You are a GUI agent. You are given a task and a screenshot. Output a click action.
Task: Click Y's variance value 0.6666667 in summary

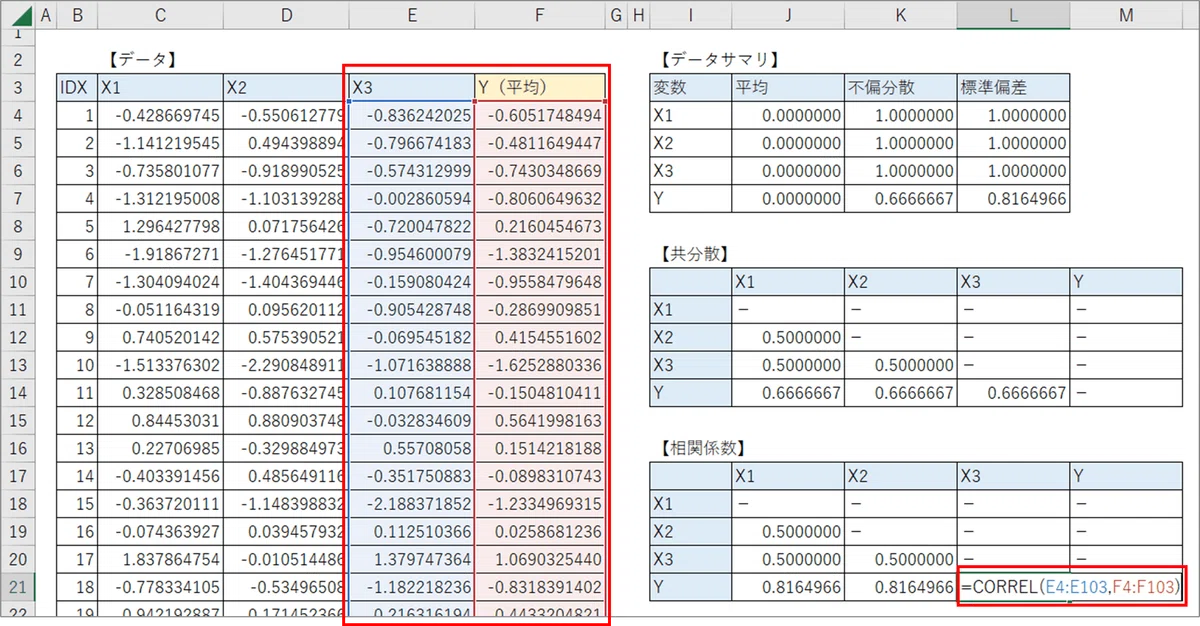tap(900, 199)
